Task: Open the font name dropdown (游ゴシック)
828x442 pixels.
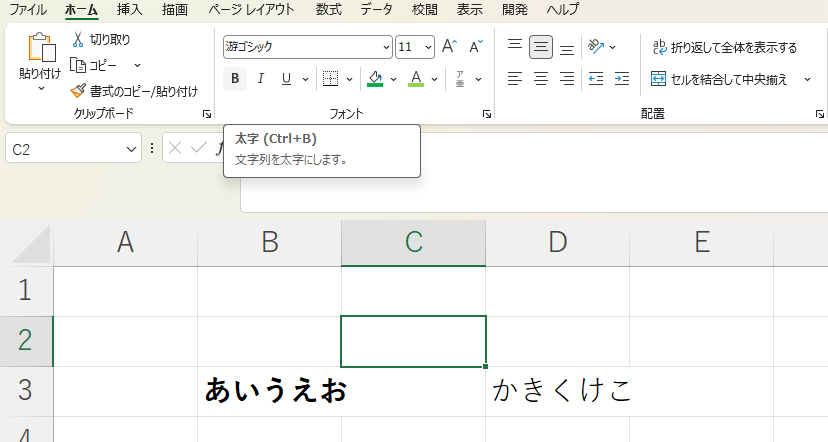Action: click(x=386, y=47)
